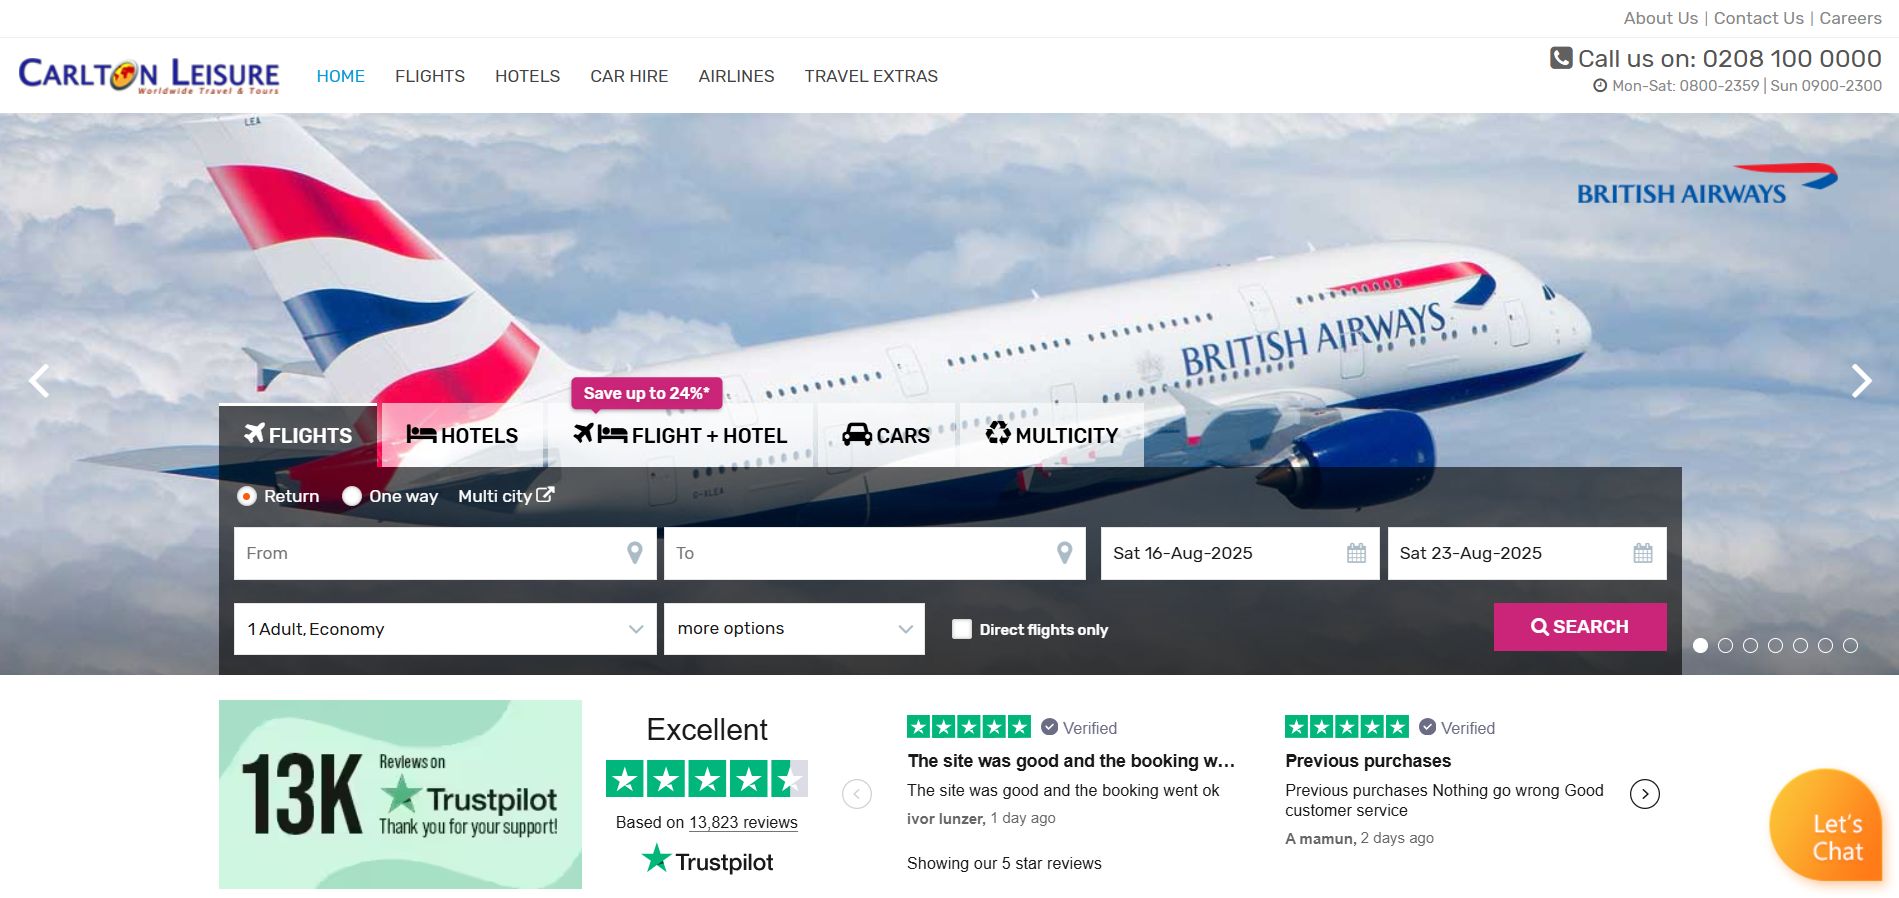Click the pink Search button

pos(1580,627)
